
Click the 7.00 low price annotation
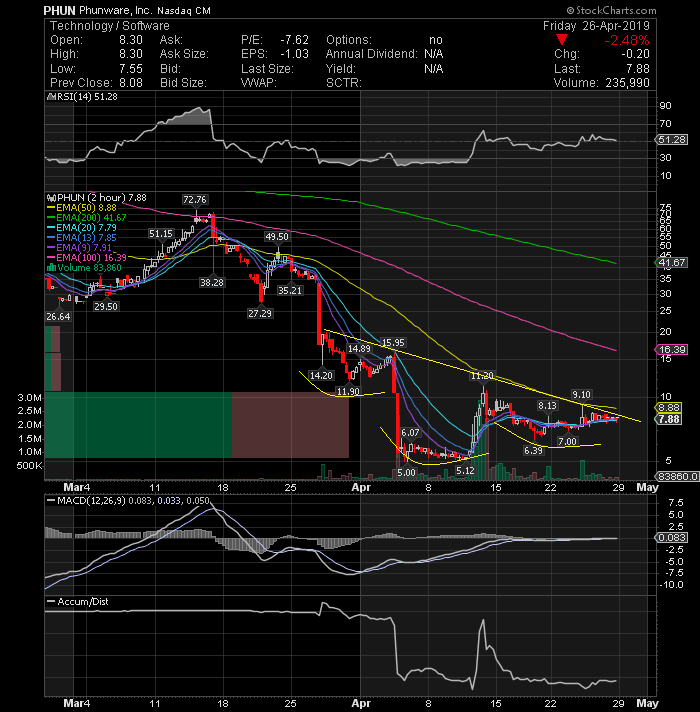pyautogui.click(x=567, y=441)
